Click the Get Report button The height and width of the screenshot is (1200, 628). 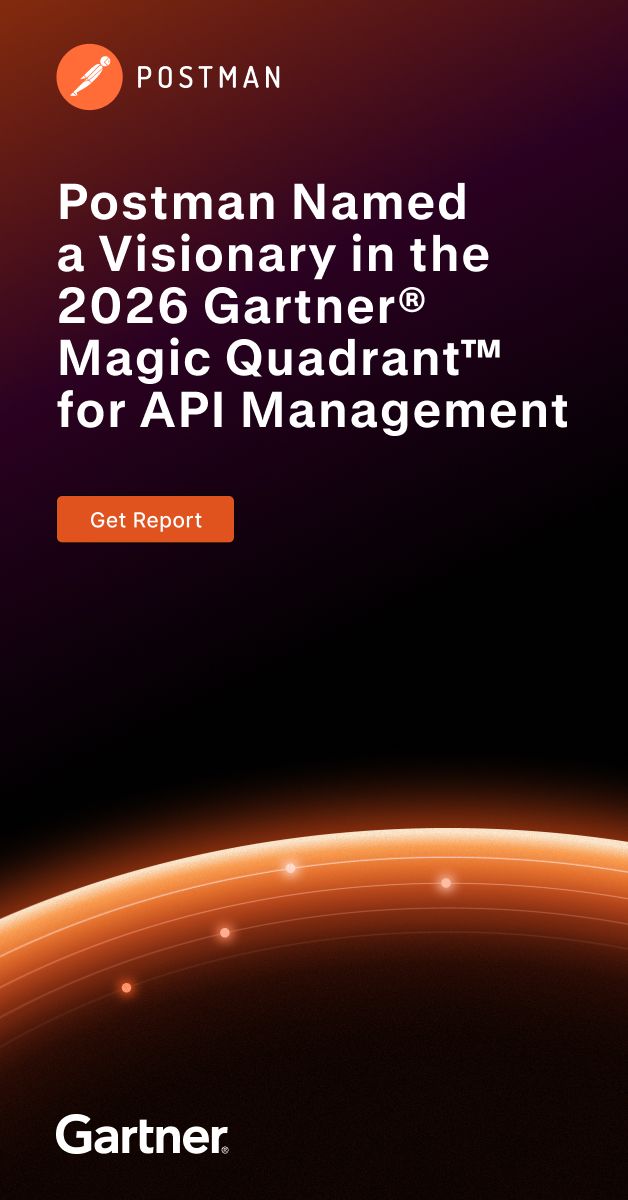click(145, 519)
